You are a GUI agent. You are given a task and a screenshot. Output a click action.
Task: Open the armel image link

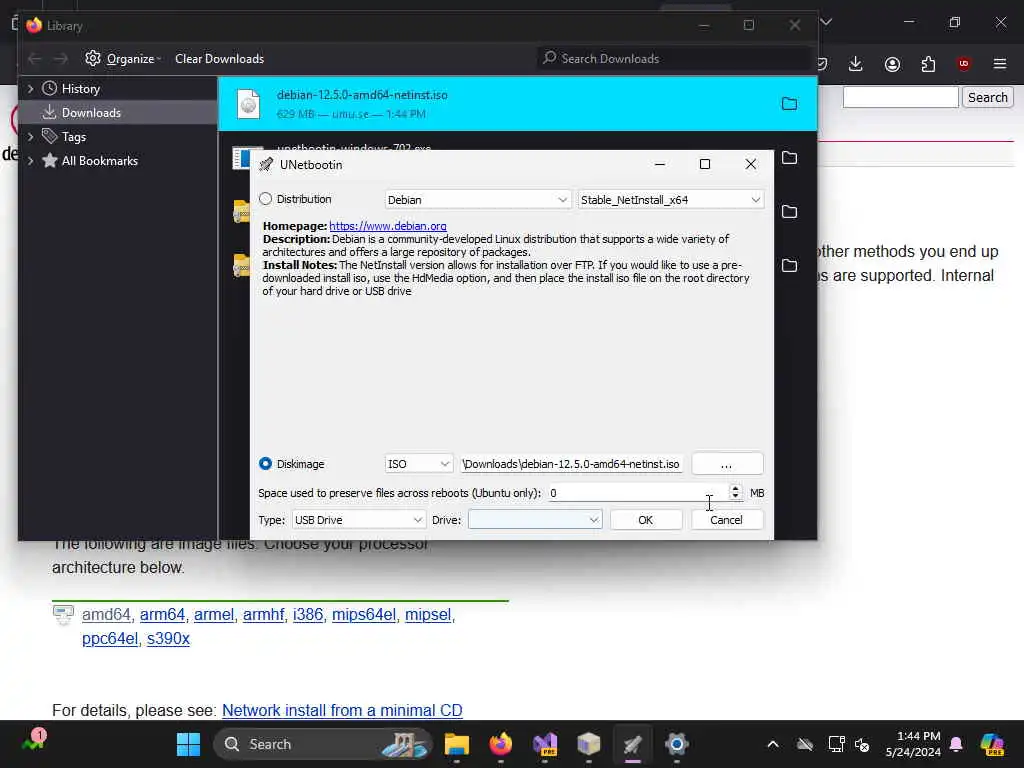pyautogui.click(x=214, y=615)
